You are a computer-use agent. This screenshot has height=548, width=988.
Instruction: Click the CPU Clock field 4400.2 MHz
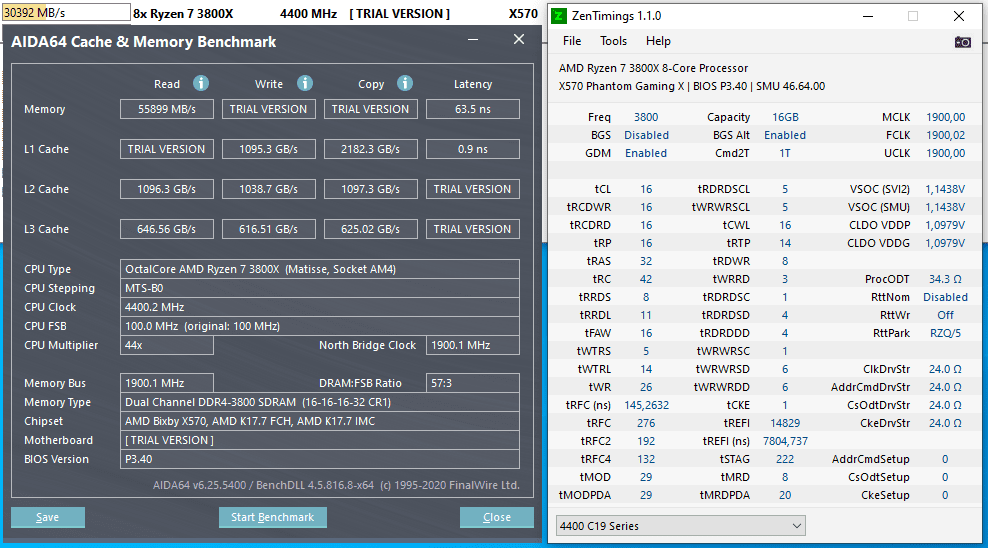pyautogui.click(x=320, y=307)
